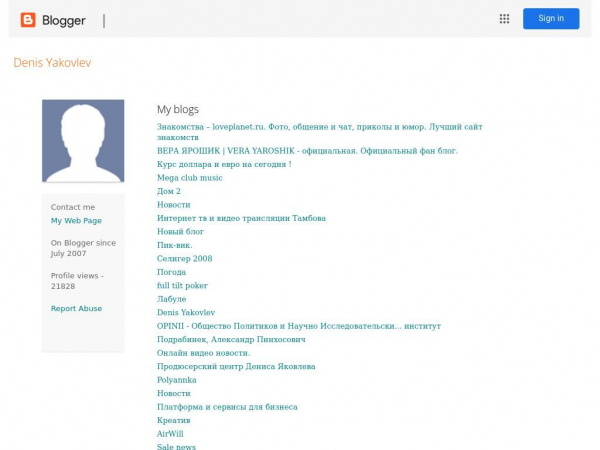Click the Denis Yakovlev blog link
Screen dimensions: 600x450
[x=185, y=313]
